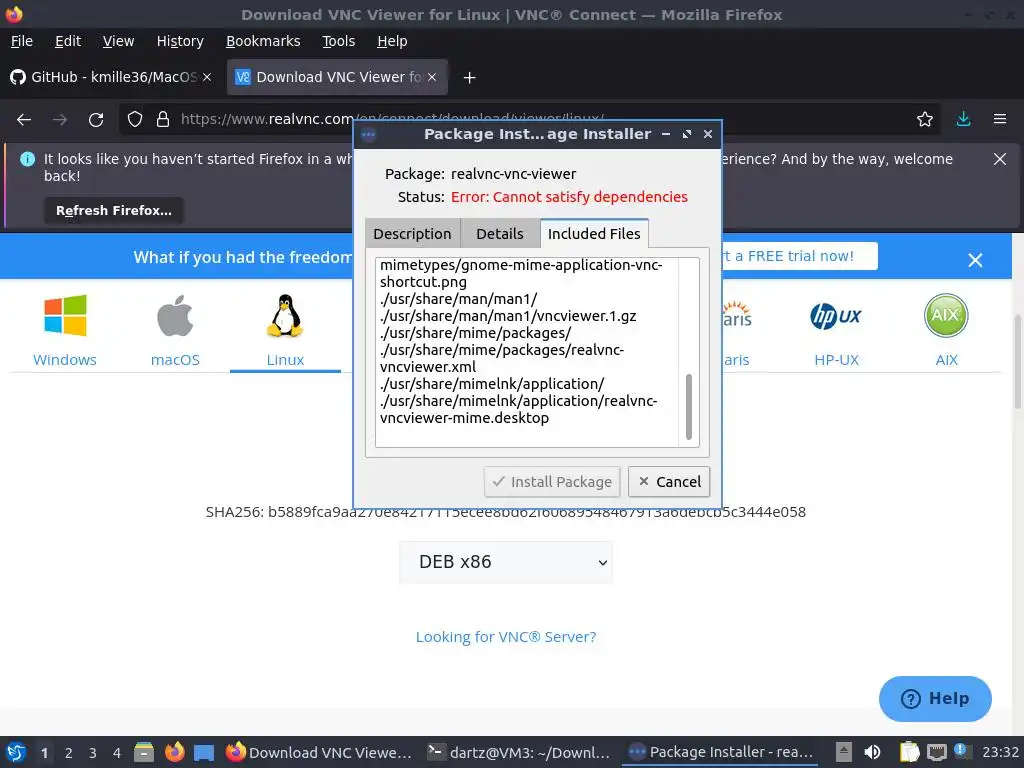Select the AIX platform logo
The height and width of the screenshot is (768, 1024).
coord(946,315)
